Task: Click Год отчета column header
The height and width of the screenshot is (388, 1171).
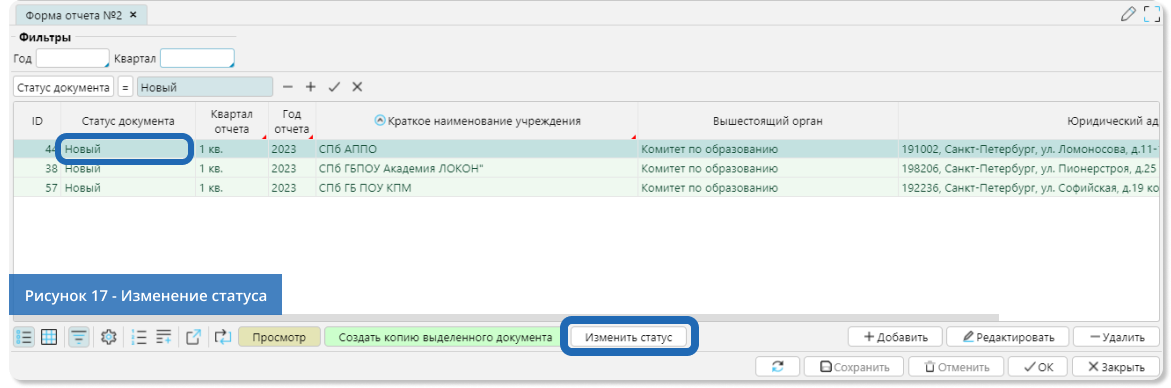Action: [292, 121]
